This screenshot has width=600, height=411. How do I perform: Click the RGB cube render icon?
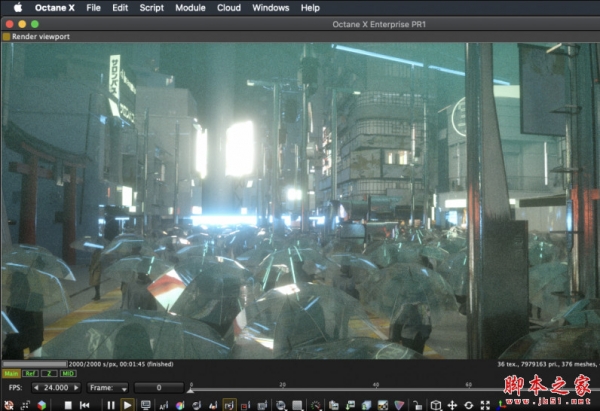click(x=41, y=405)
